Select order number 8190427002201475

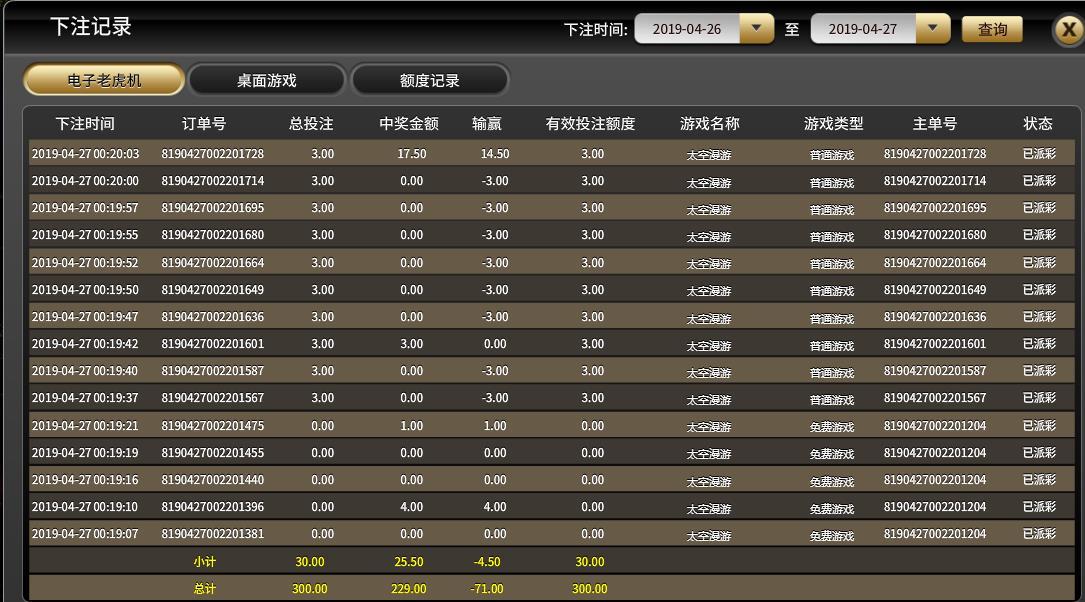tap(212, 426)
